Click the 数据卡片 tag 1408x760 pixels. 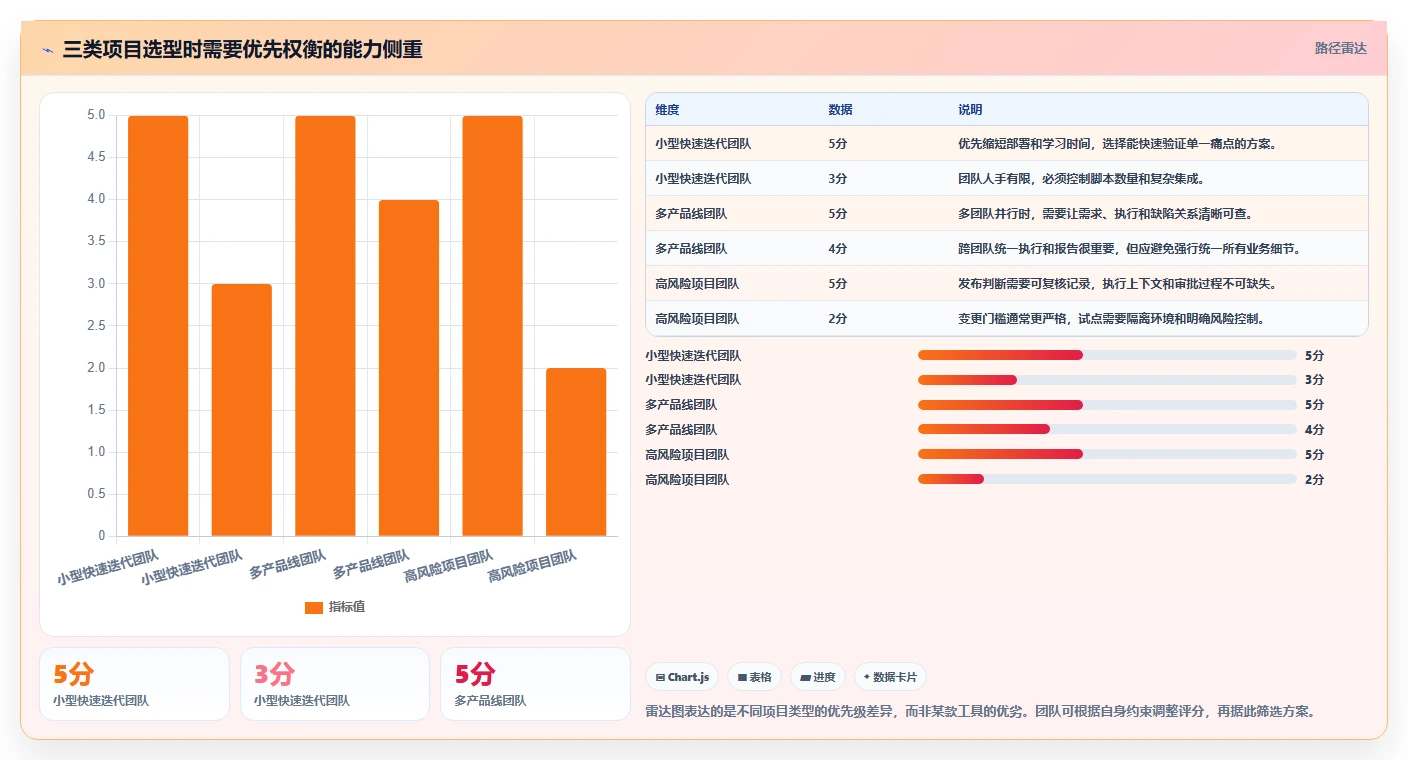tap(890, 677)
